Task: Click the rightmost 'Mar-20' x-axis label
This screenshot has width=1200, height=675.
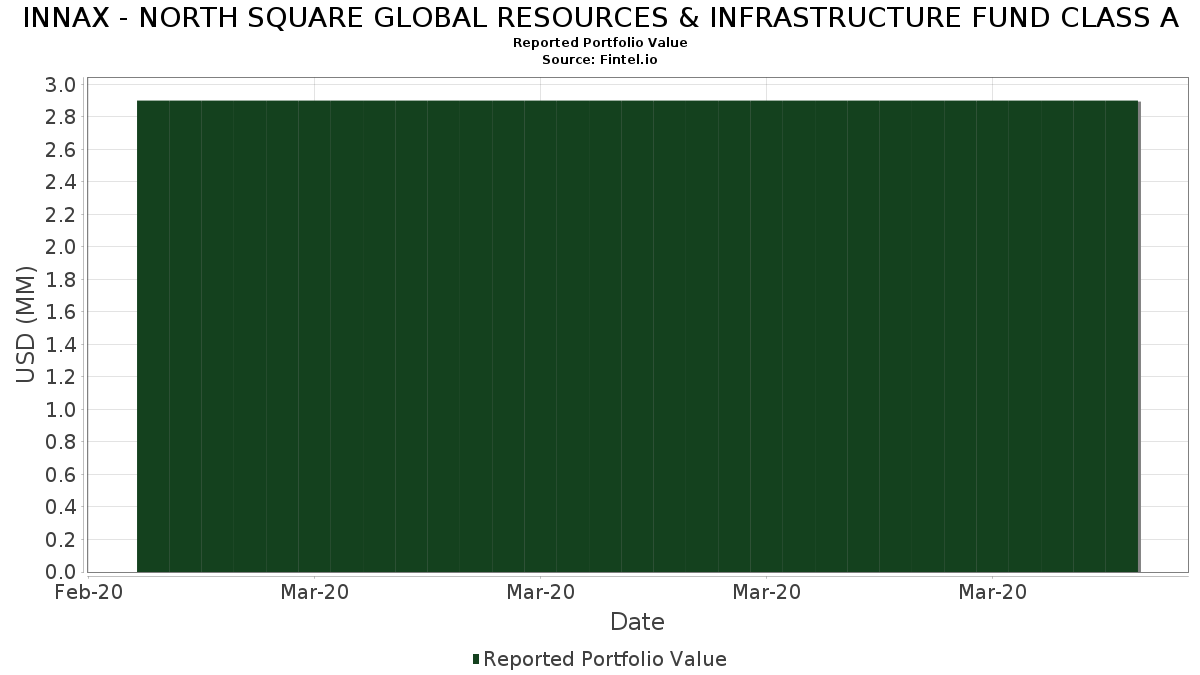Action: point(992,592)
